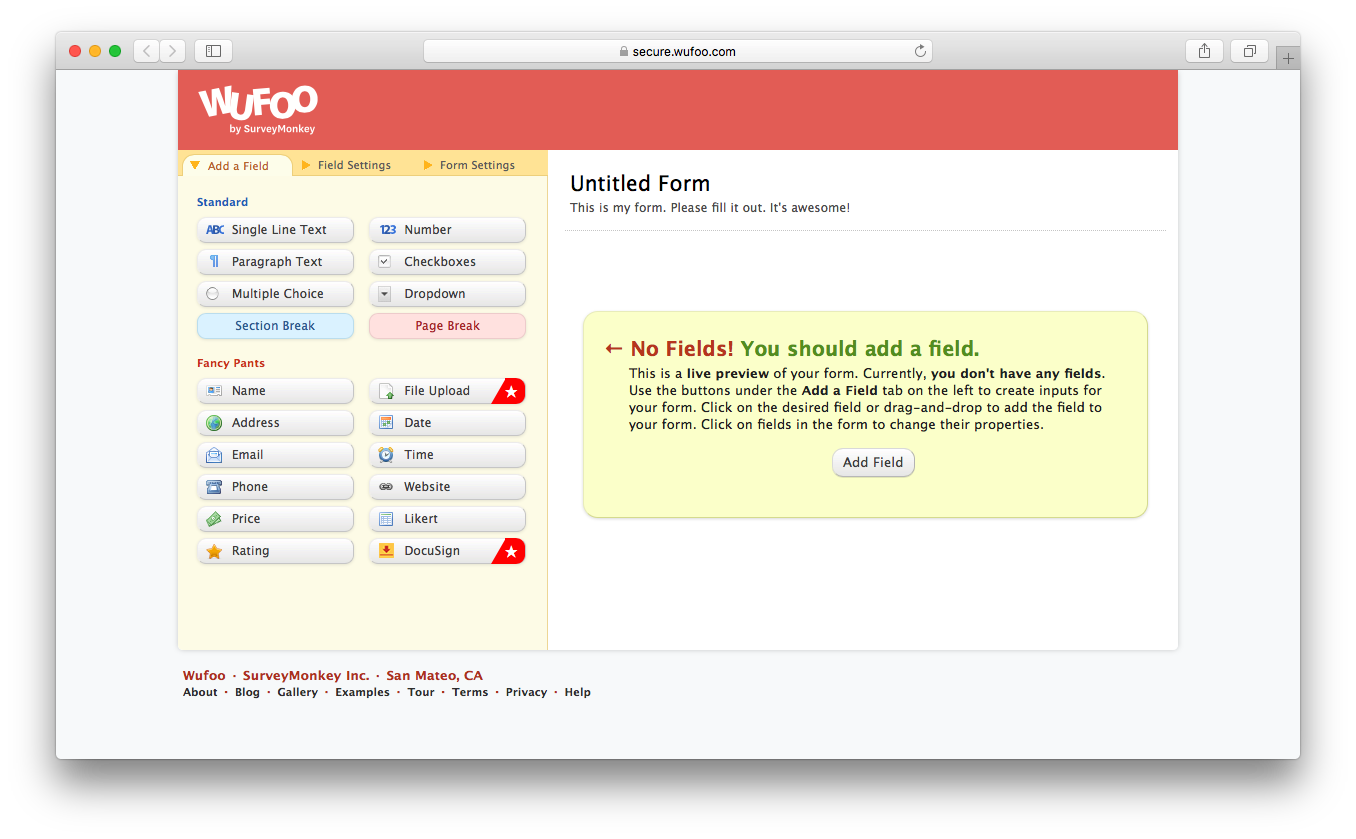The width and height of the screenshot is (1356, 839).
Task: Add a Price field
Action: coord(275,519)
